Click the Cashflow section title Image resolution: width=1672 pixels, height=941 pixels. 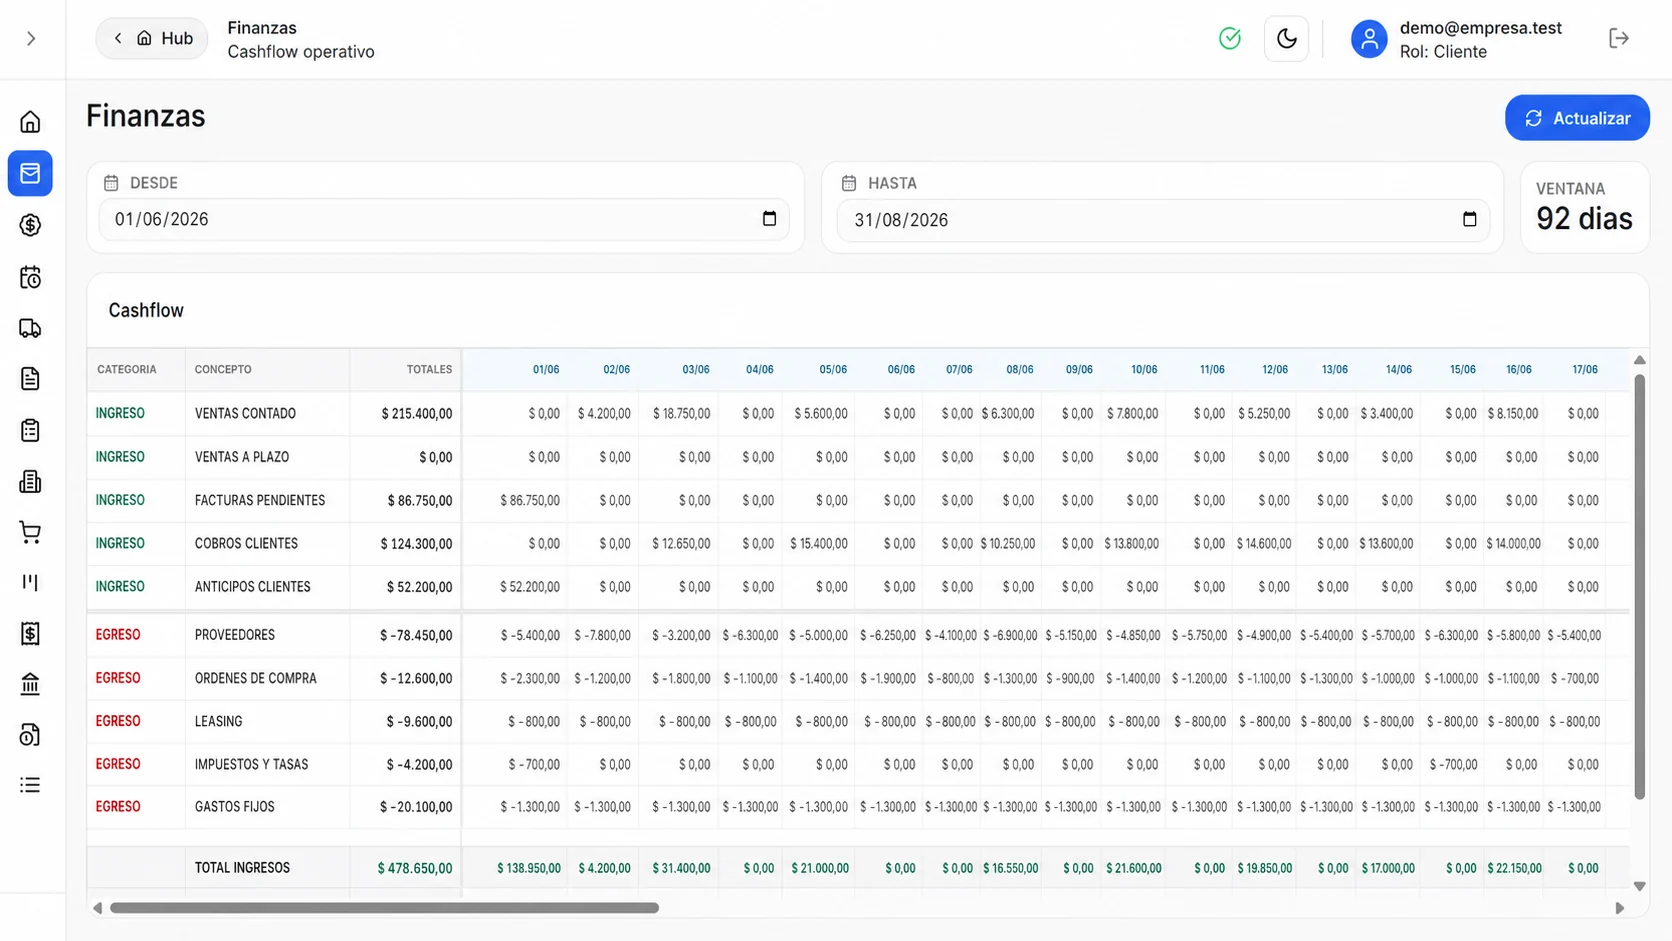pyautogui.click(x=146, y=310)
